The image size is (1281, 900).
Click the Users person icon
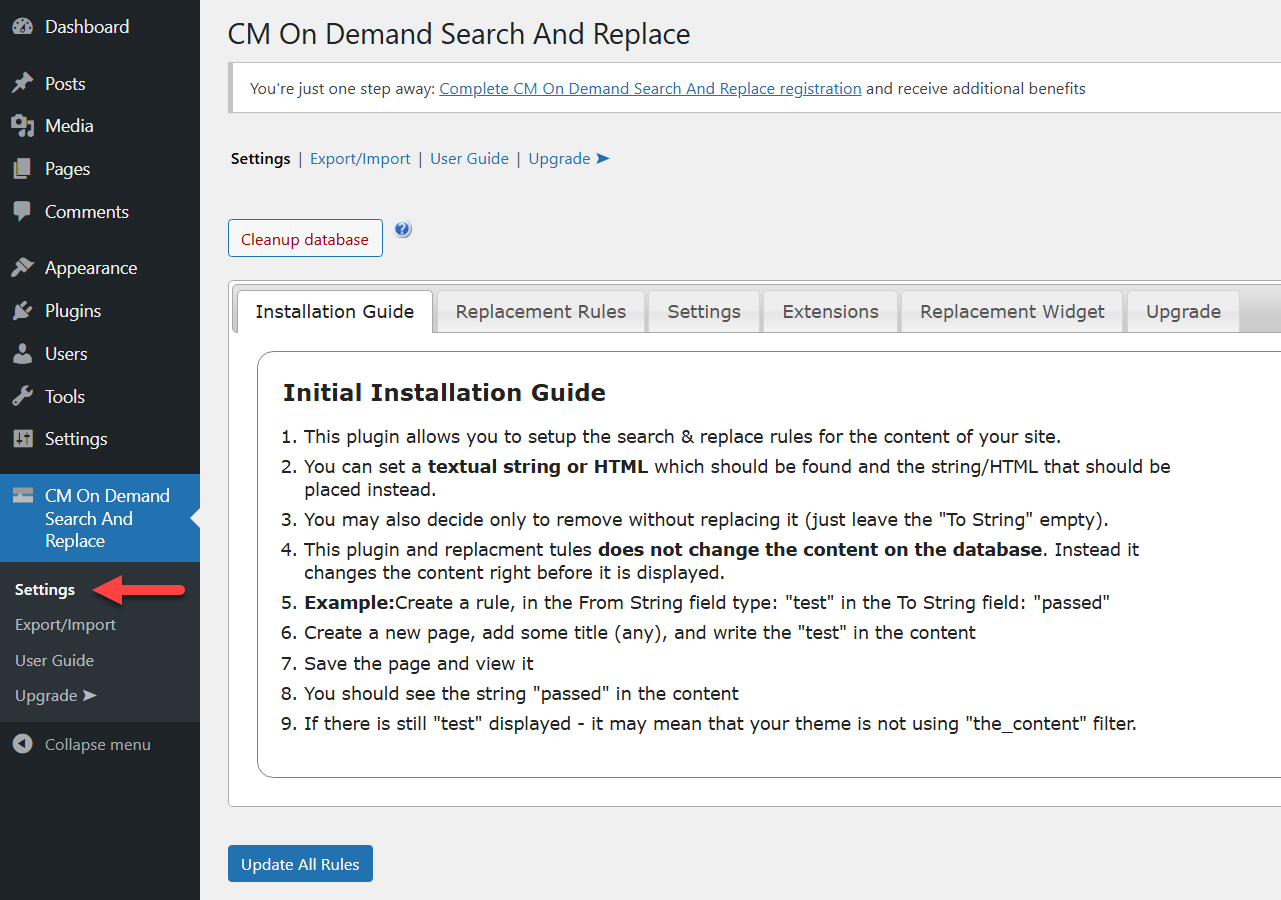pos(22,354)
